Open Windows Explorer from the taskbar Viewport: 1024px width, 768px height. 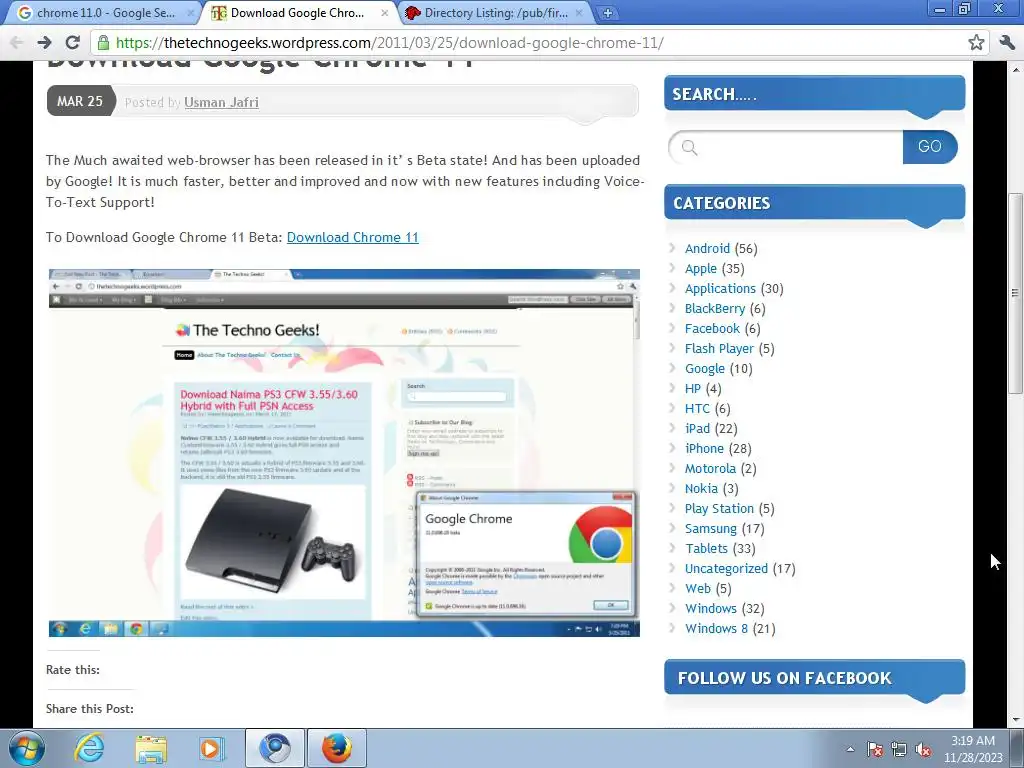coord(151,748)
